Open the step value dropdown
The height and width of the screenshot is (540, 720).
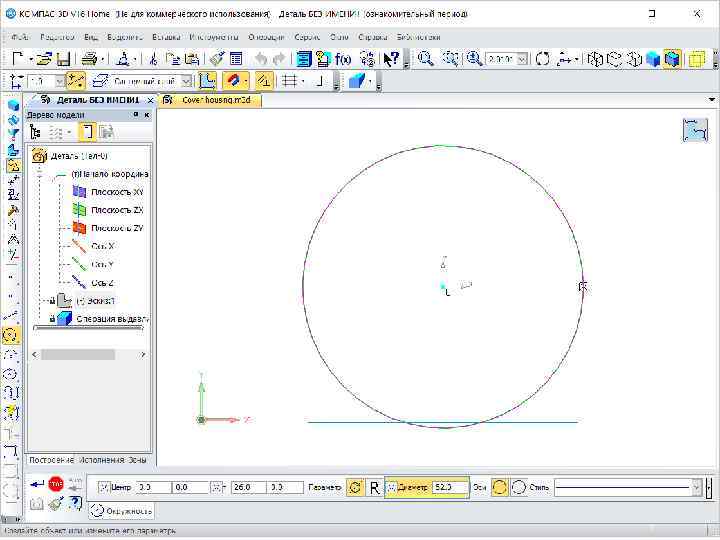click(60, 82)
